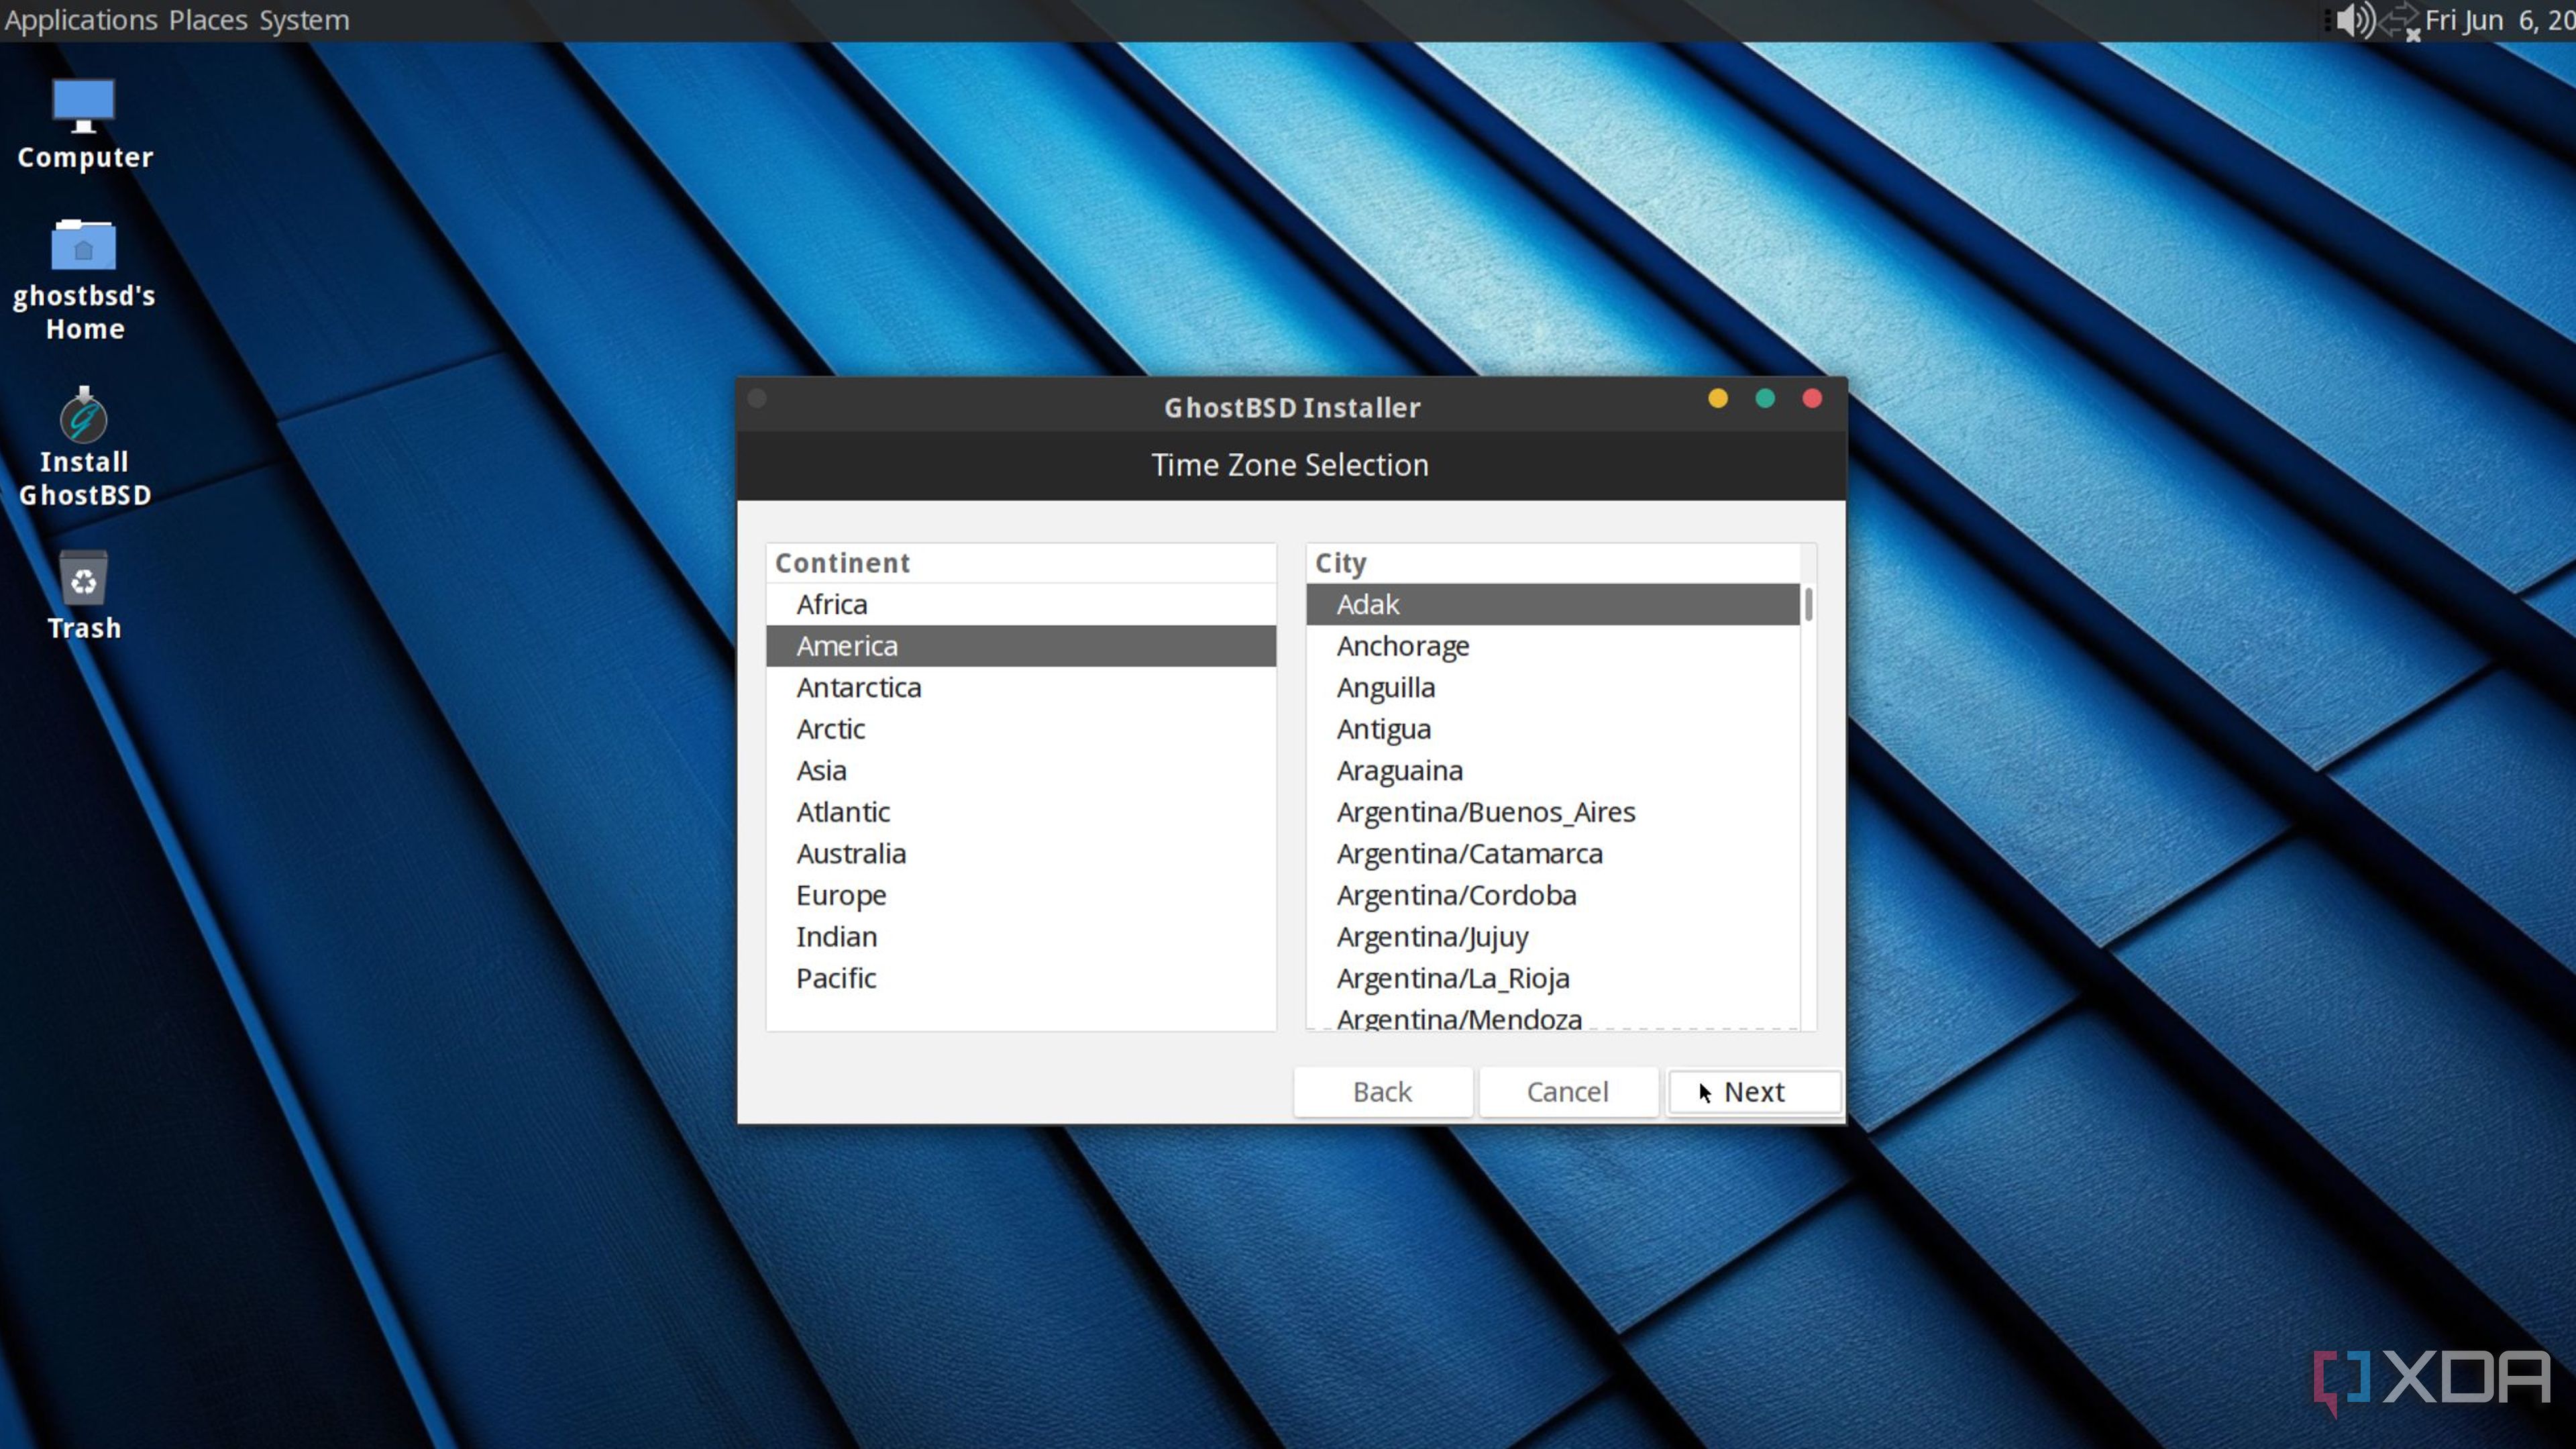This screenshot has width=2576, height=1449.
Task: Open ghostbsd's Home folder icon
Action: click(x=84, y=246)
